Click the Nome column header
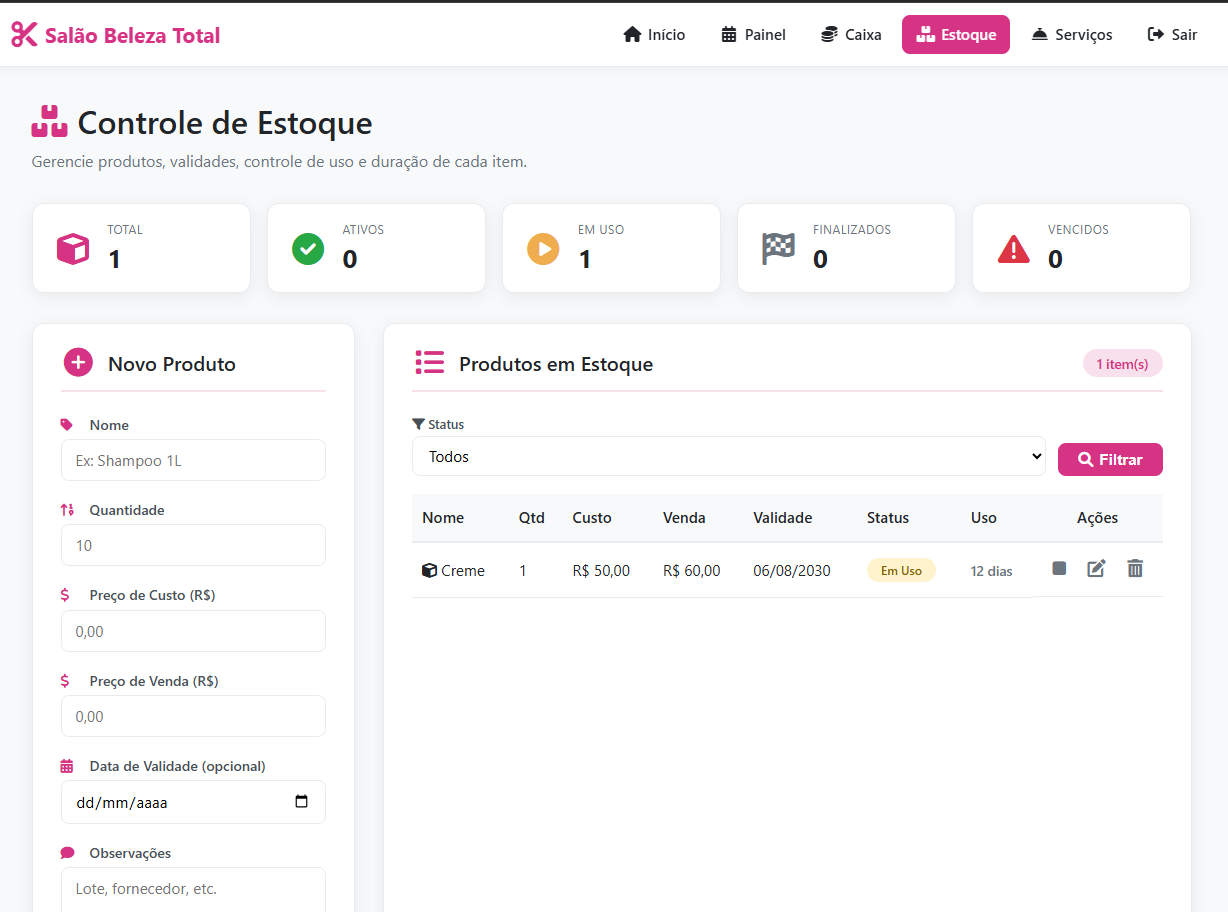This screenshot has width=1228, height=912. pyautogui.click(x=443, y=518)
